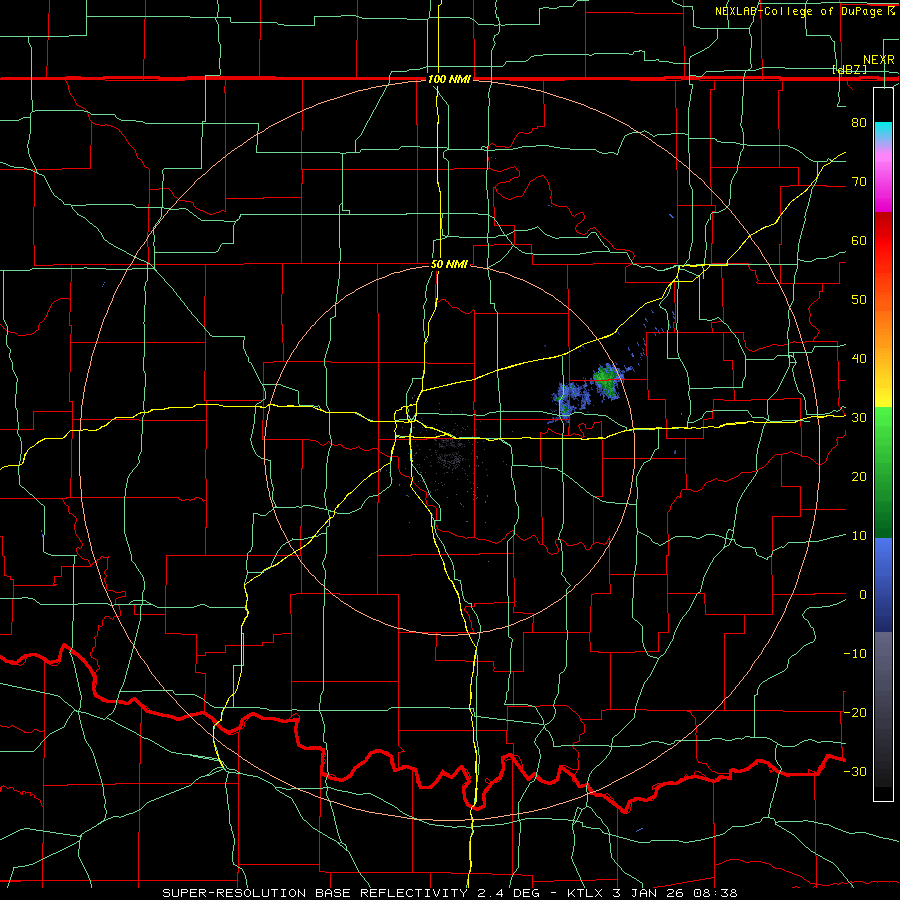Click SUPER-RESOLUTION BASE REFLECTIVITY in the caption

click(x=315, y=893)
